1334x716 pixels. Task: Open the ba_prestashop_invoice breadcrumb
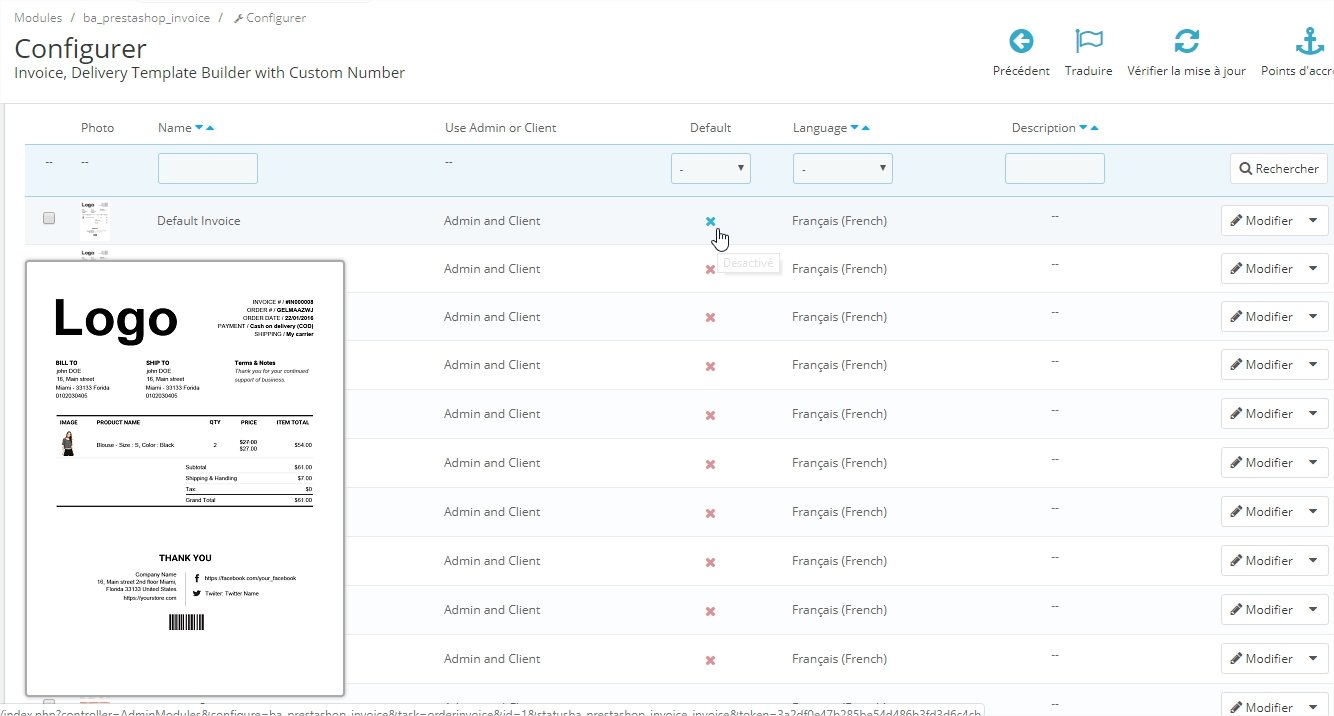[147, 18]
